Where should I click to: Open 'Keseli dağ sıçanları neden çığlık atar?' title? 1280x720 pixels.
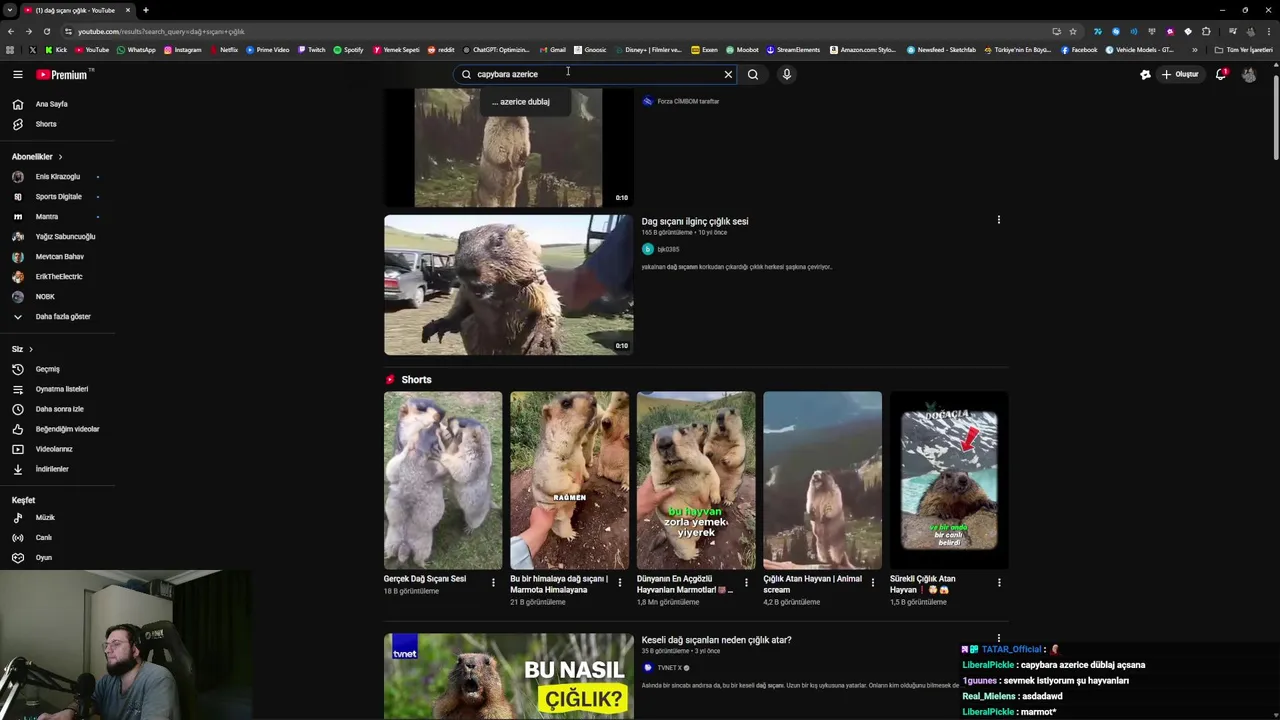tap(716, 640)
